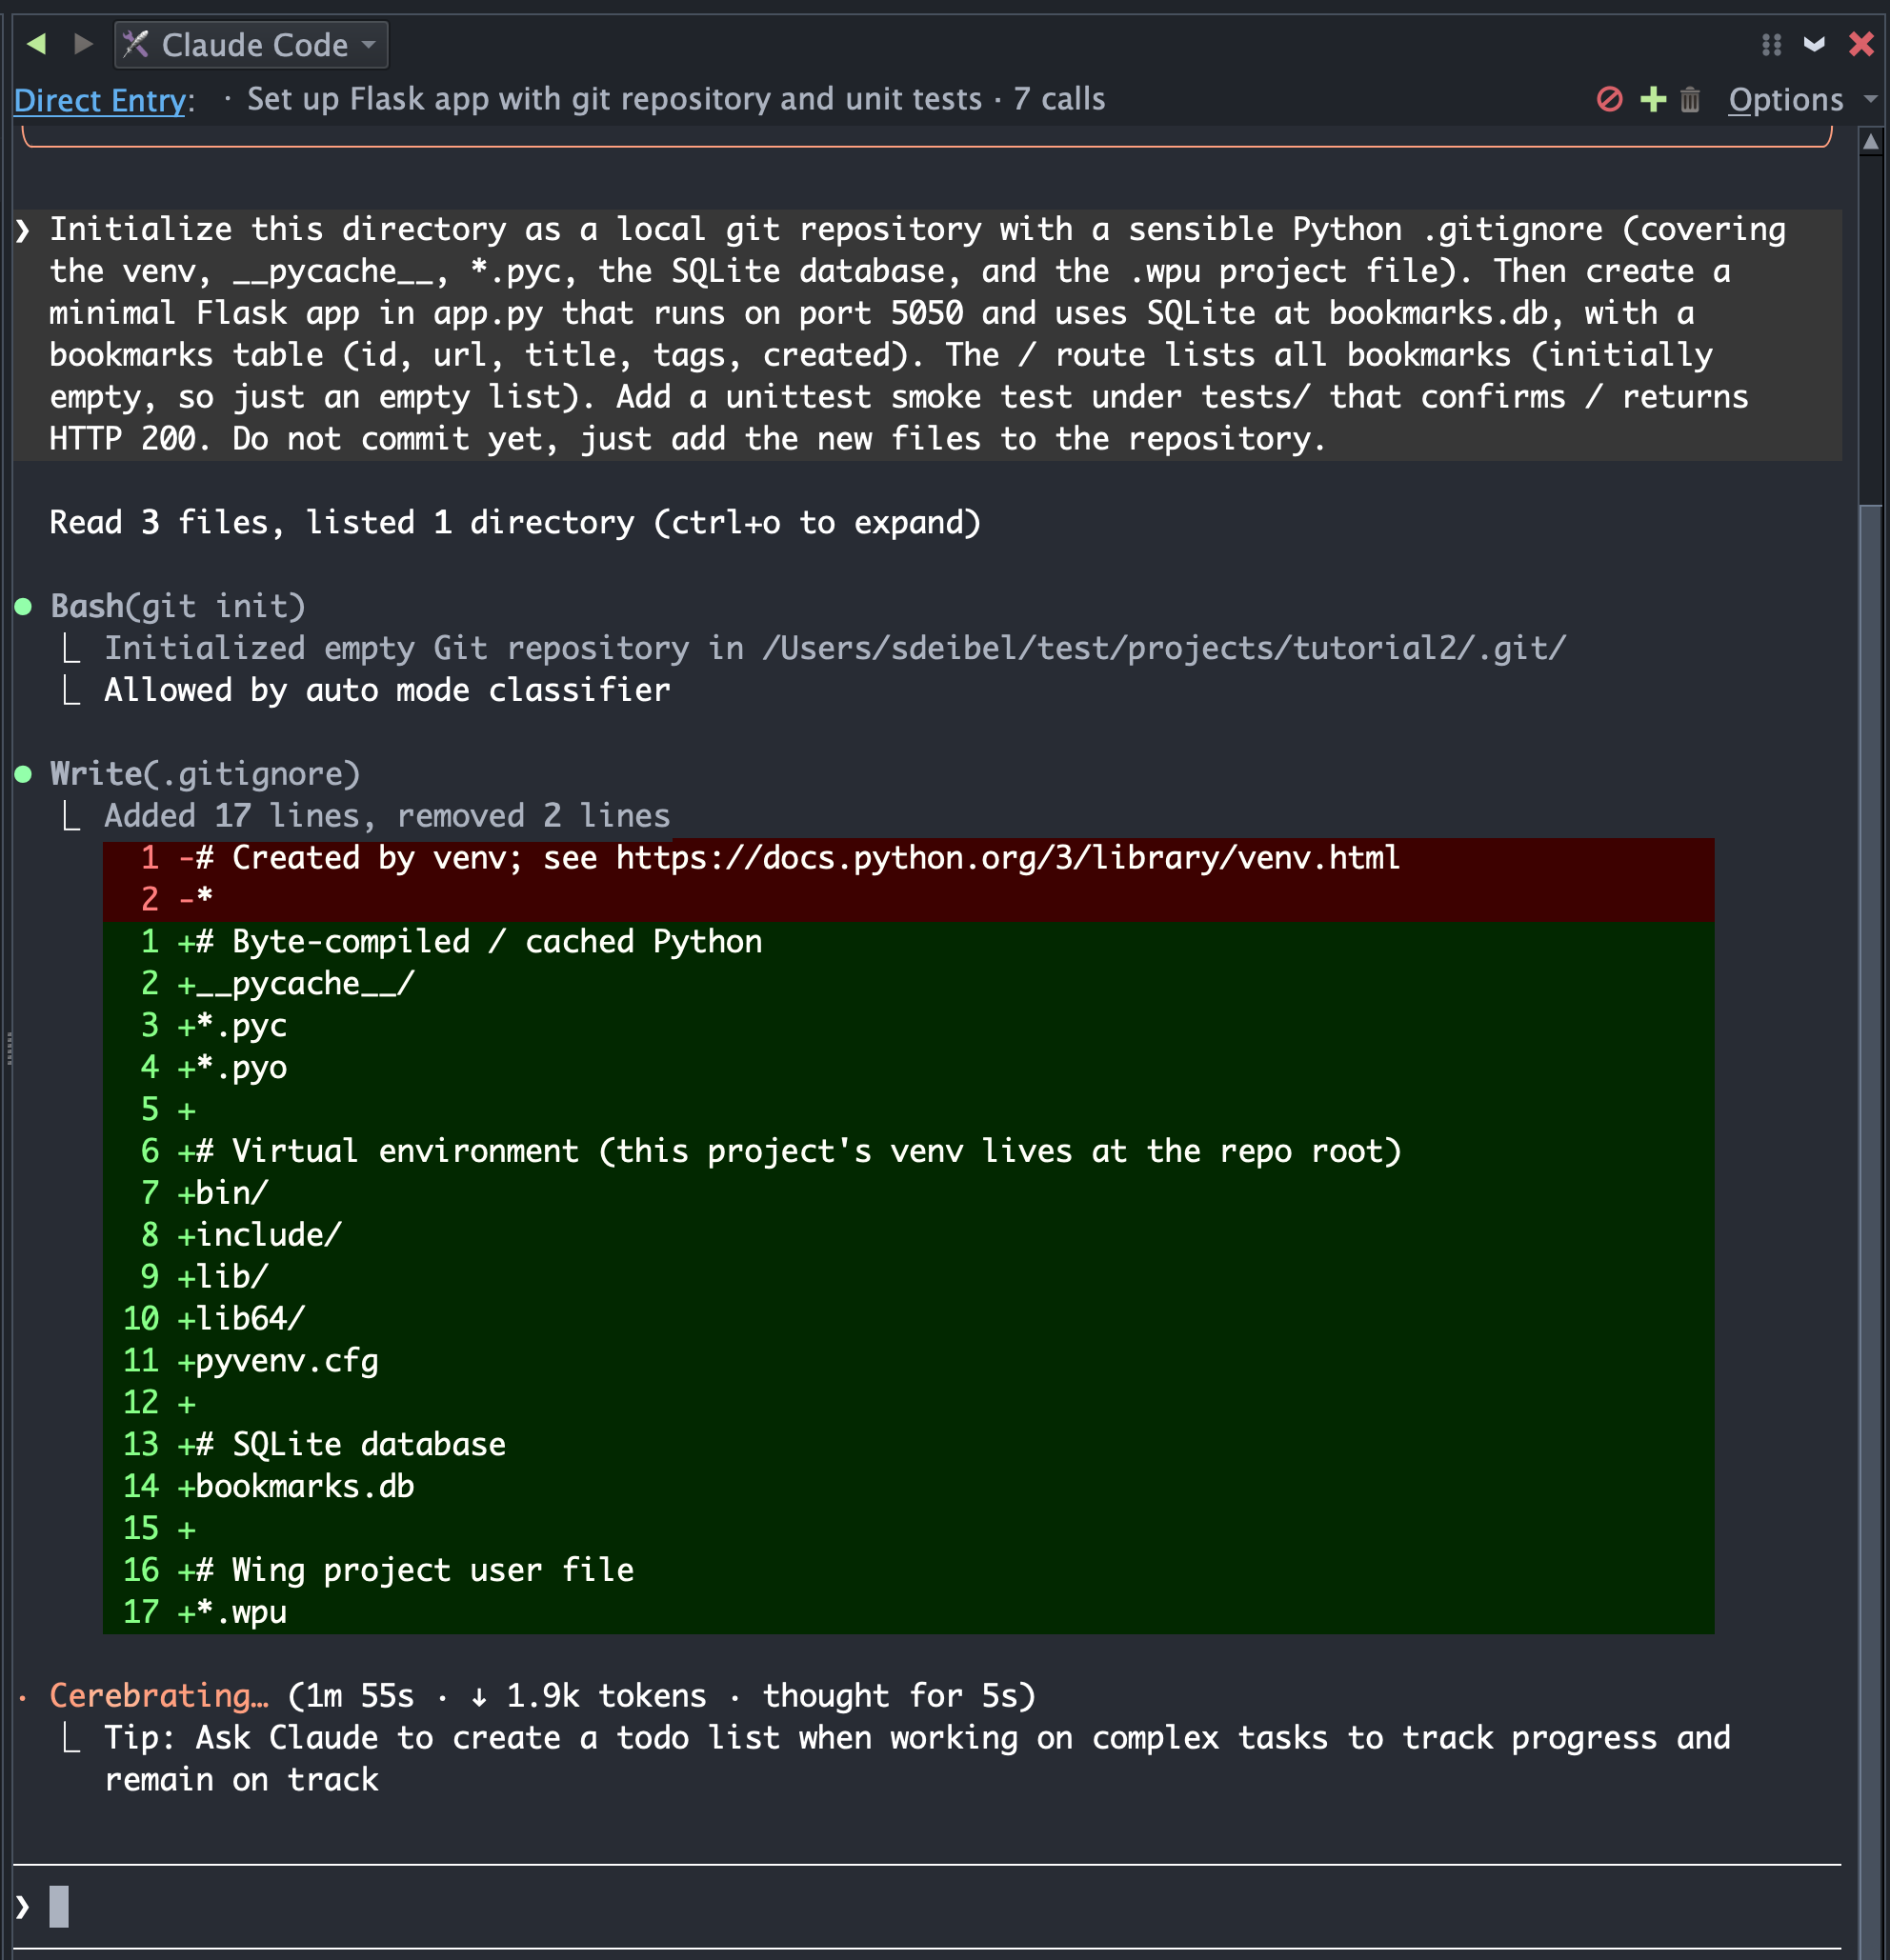Viewport: 1890px width, 1960px height.
Task: Click the green bullet next to Write(.gitignore)
Action: click(24, 775)
